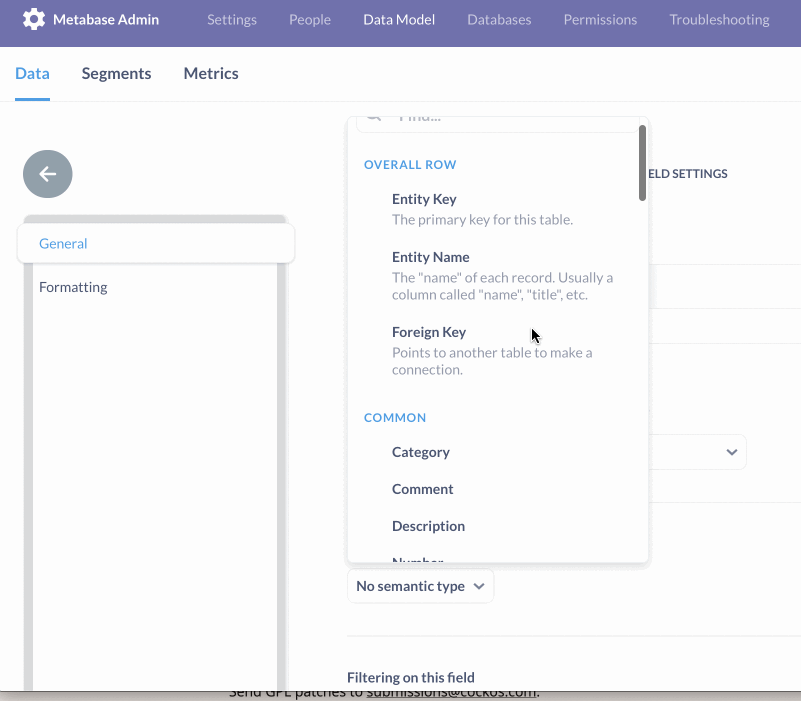Go to the People admin page
Viewport: 801px width, 701px height.
click(309, 19)
